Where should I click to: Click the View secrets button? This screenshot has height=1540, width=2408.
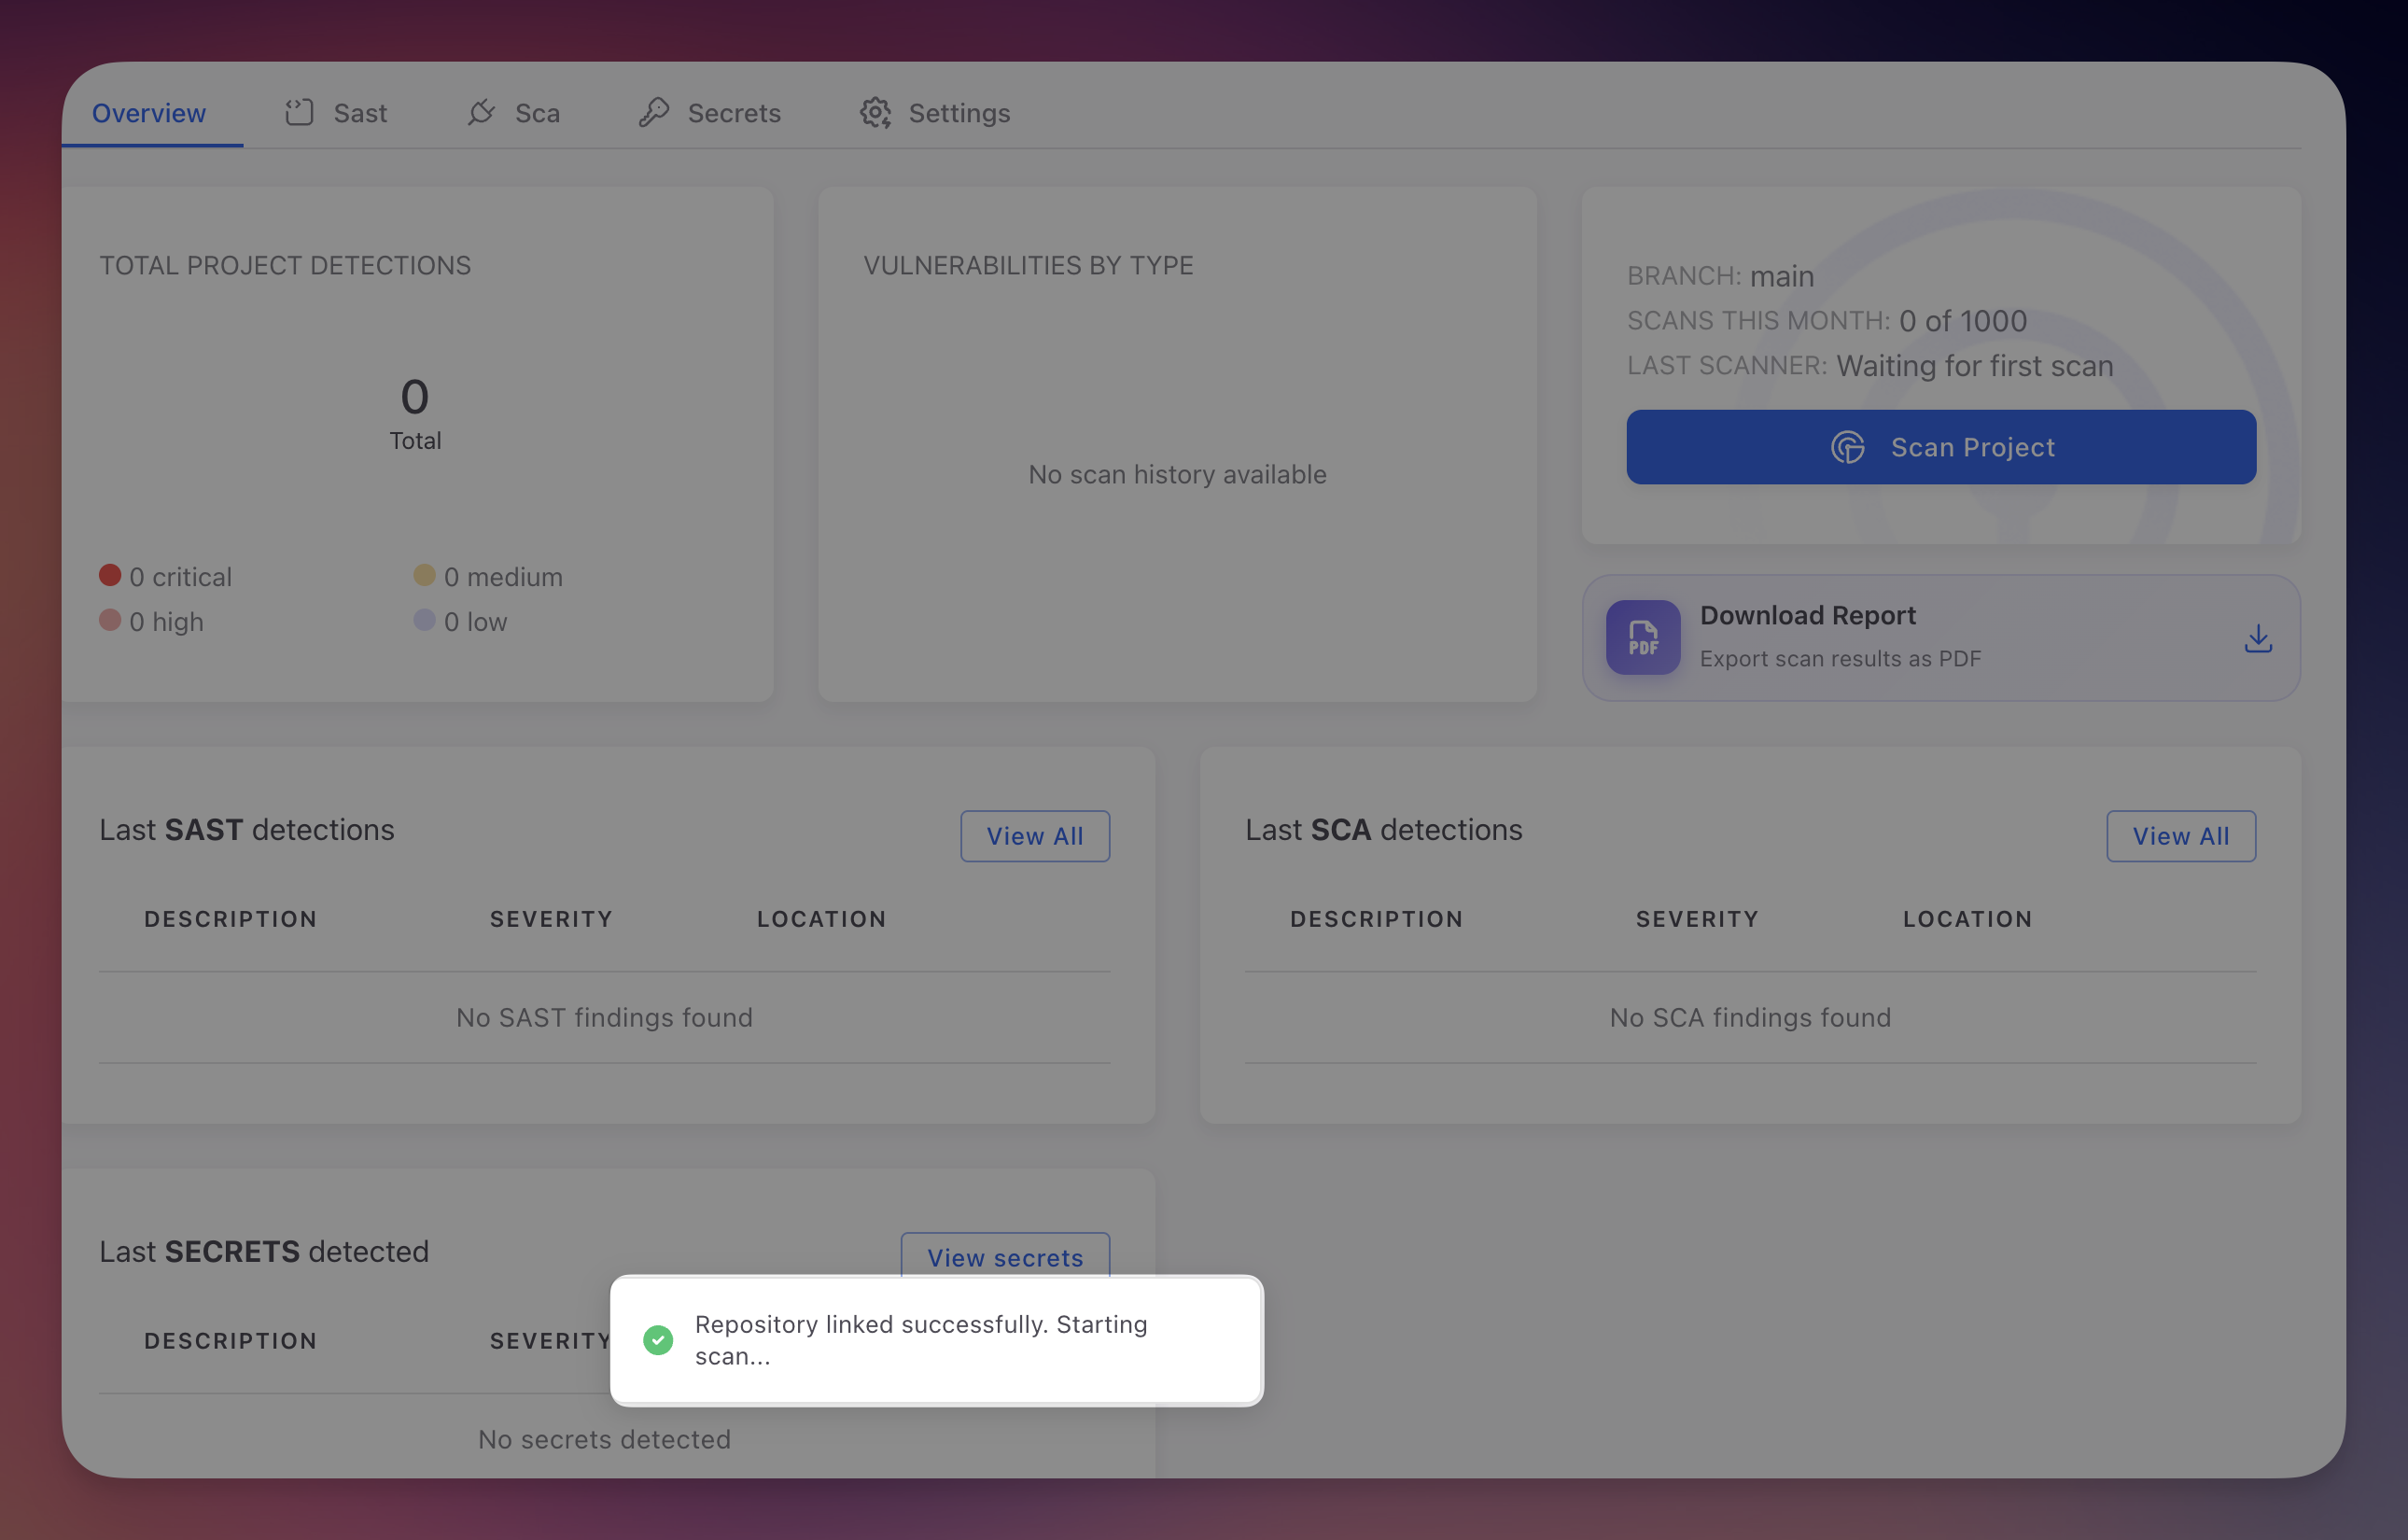coord(1005,1257)
